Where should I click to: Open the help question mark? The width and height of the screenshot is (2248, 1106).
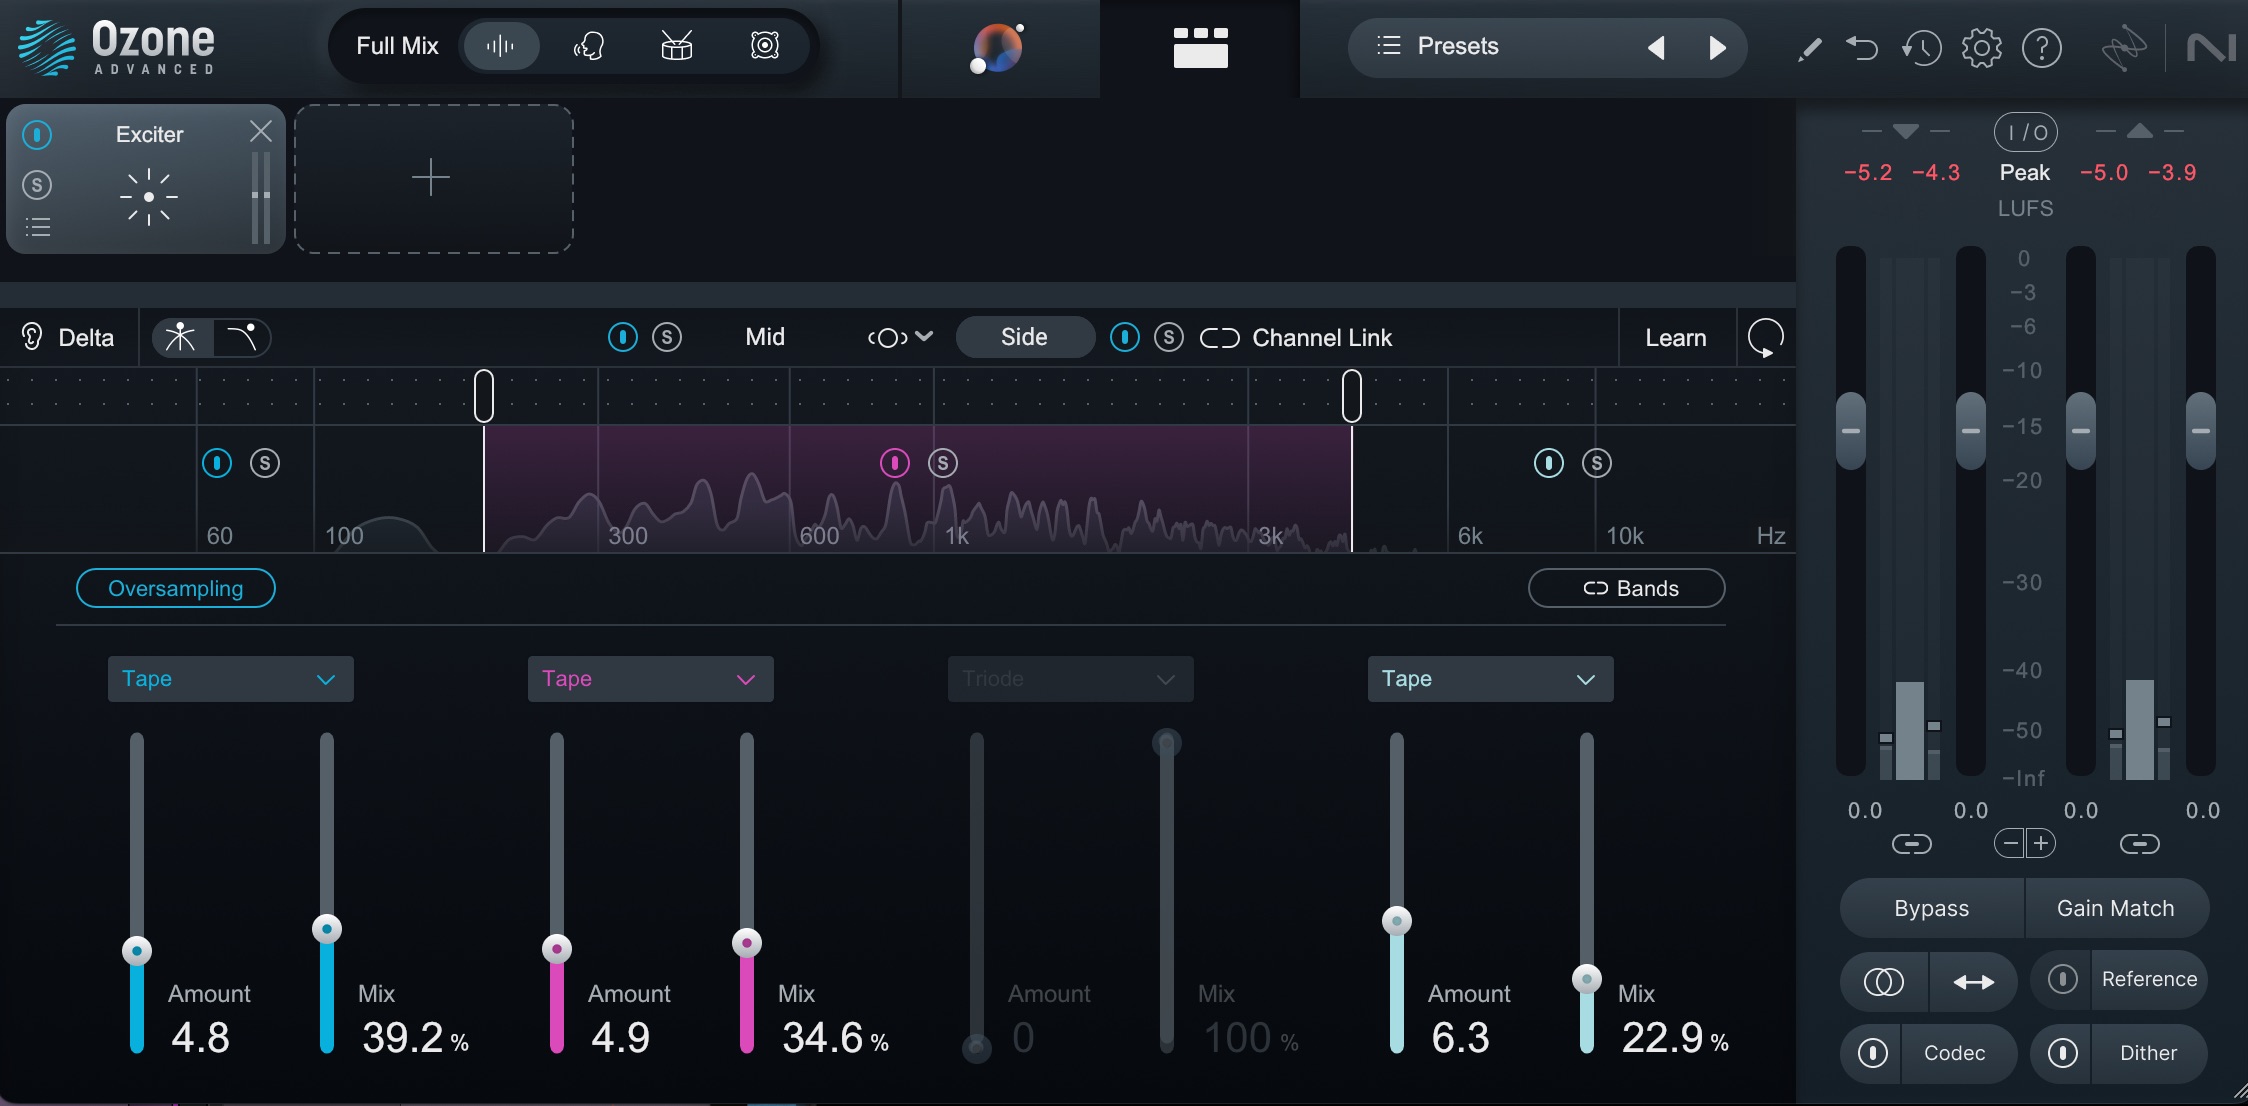[2041, 48]
